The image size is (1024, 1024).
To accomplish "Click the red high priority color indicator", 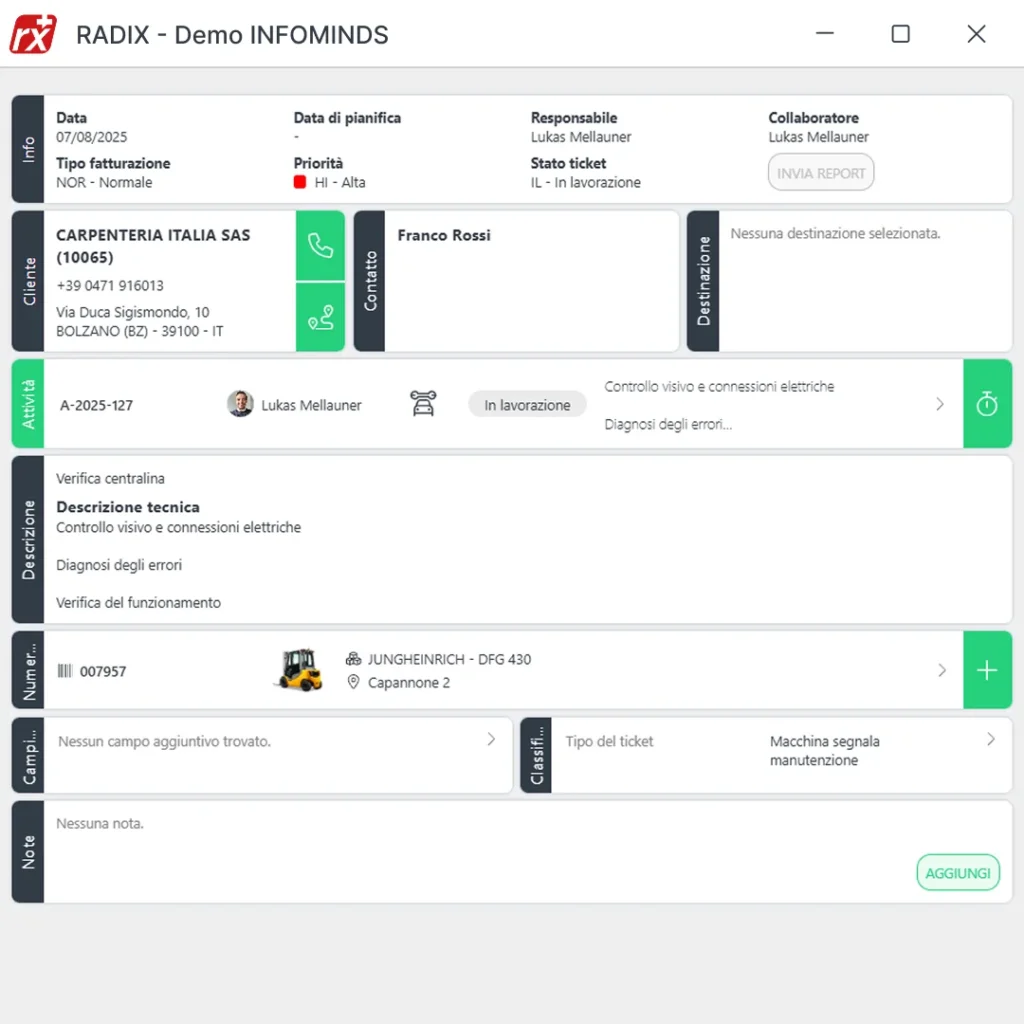I will click(x=300, y=182).
